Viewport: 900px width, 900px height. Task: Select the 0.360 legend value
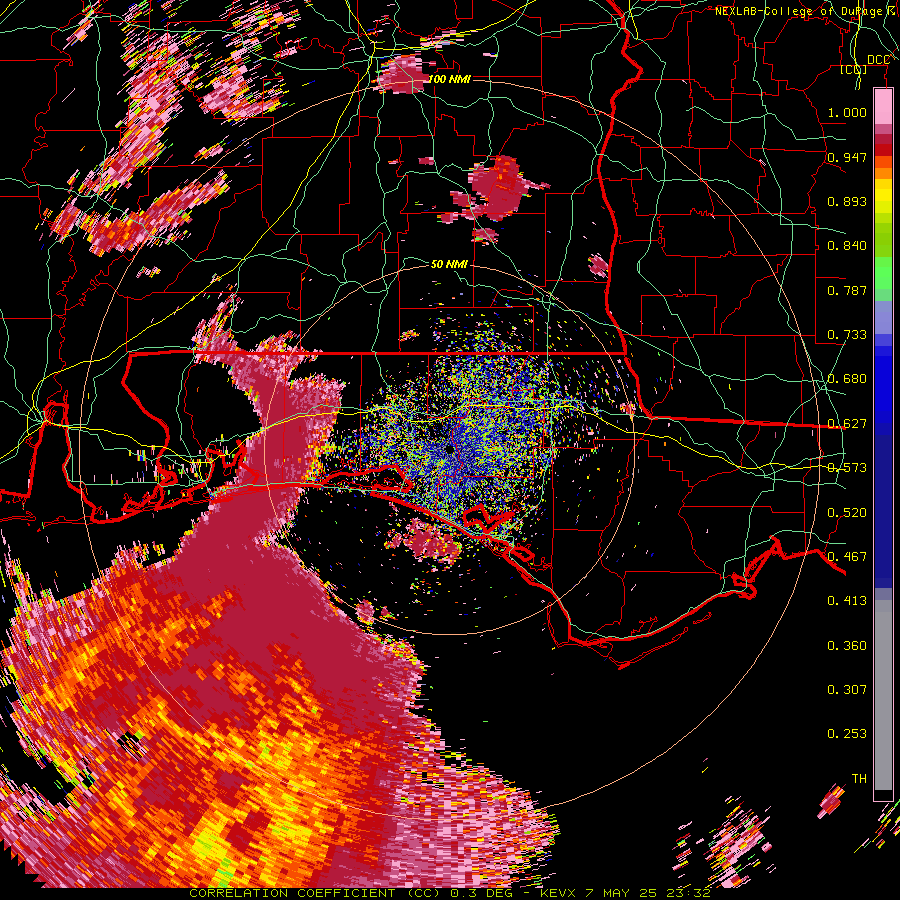pyautogui.click(x=847, y=646)
